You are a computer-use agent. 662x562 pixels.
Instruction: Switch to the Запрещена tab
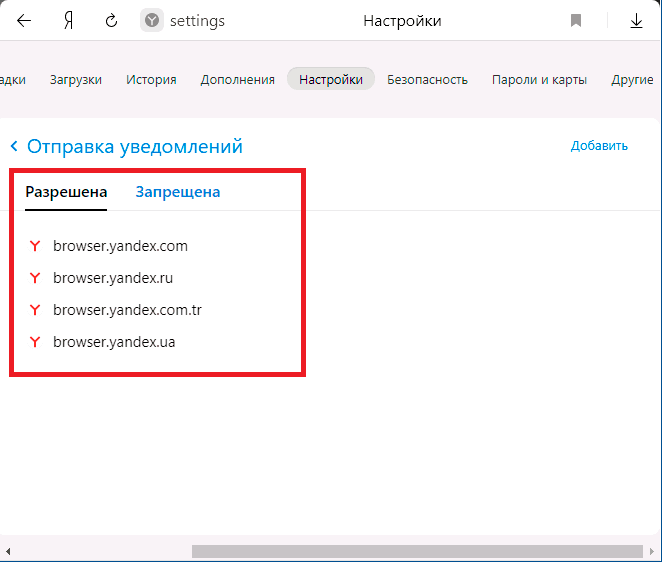tap(178, 192)
